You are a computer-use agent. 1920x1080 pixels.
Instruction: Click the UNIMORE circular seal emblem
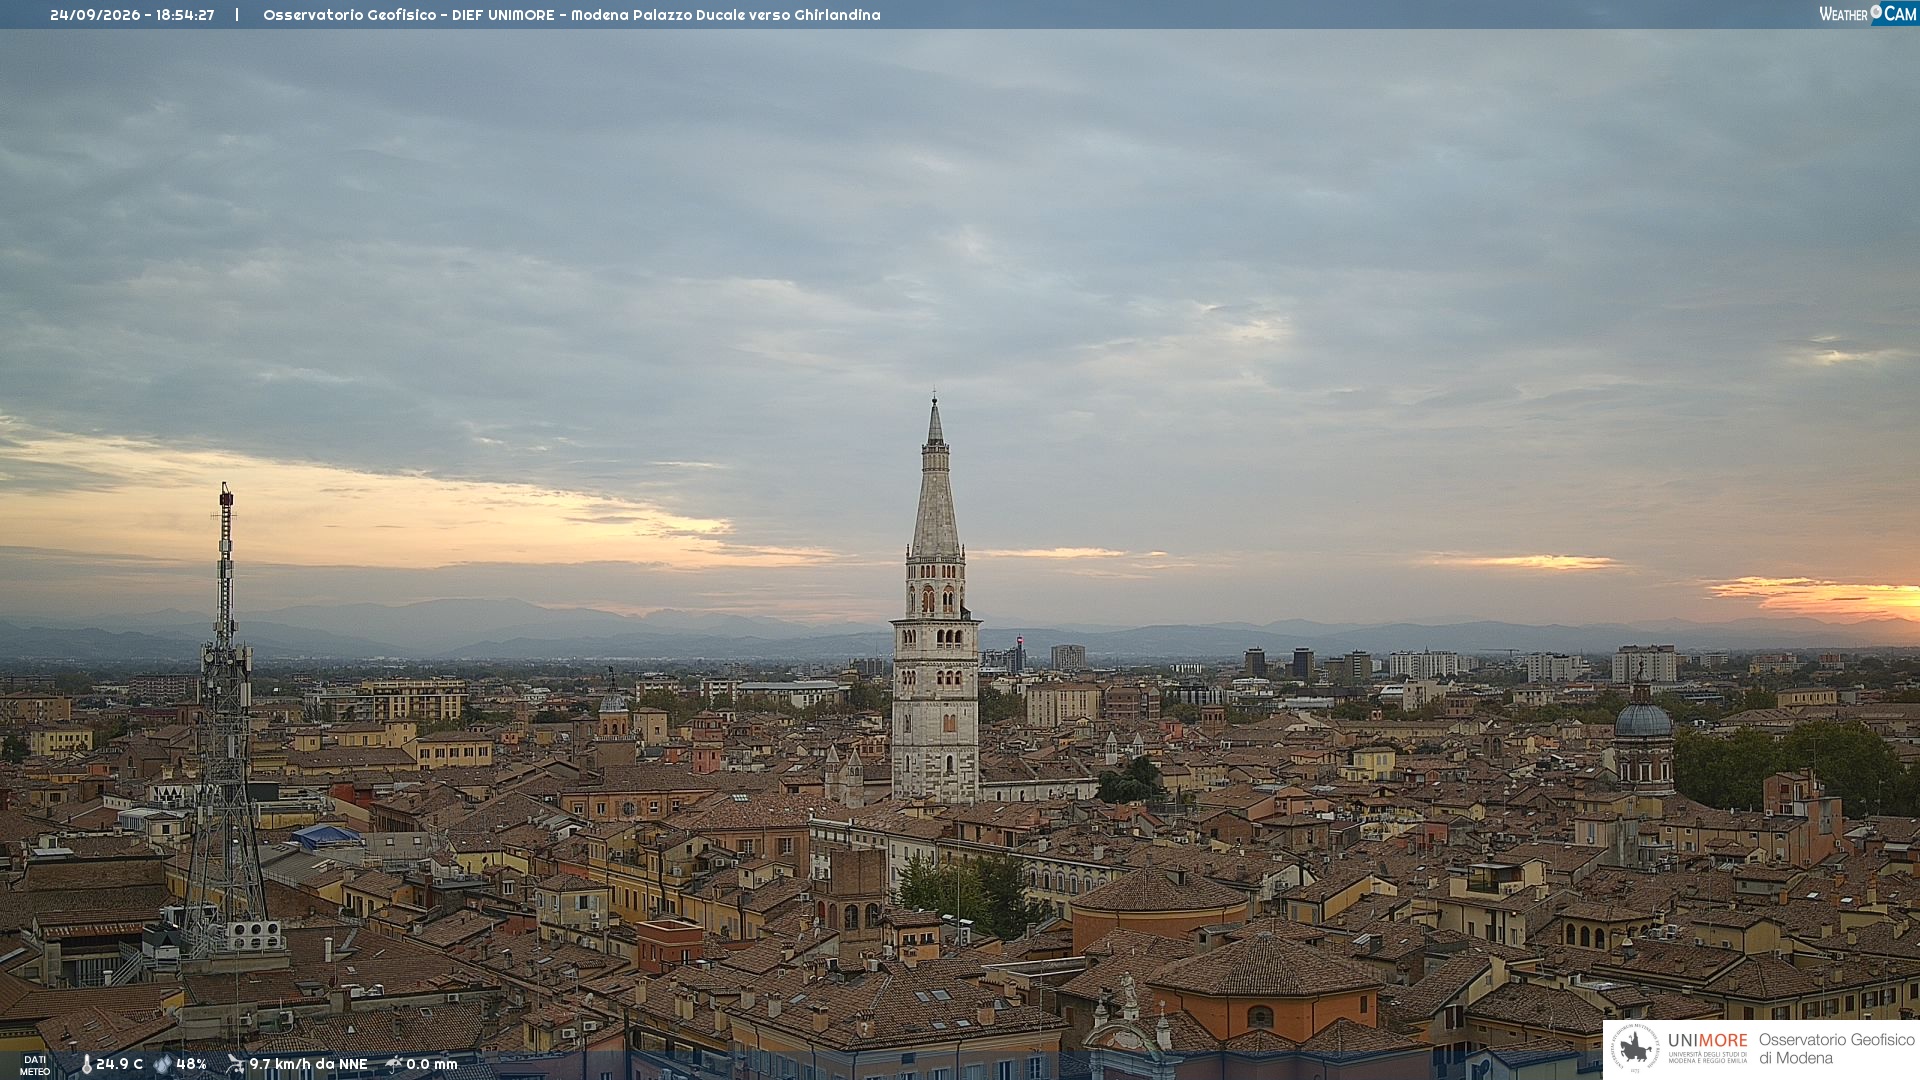tap(1635, 1048)
